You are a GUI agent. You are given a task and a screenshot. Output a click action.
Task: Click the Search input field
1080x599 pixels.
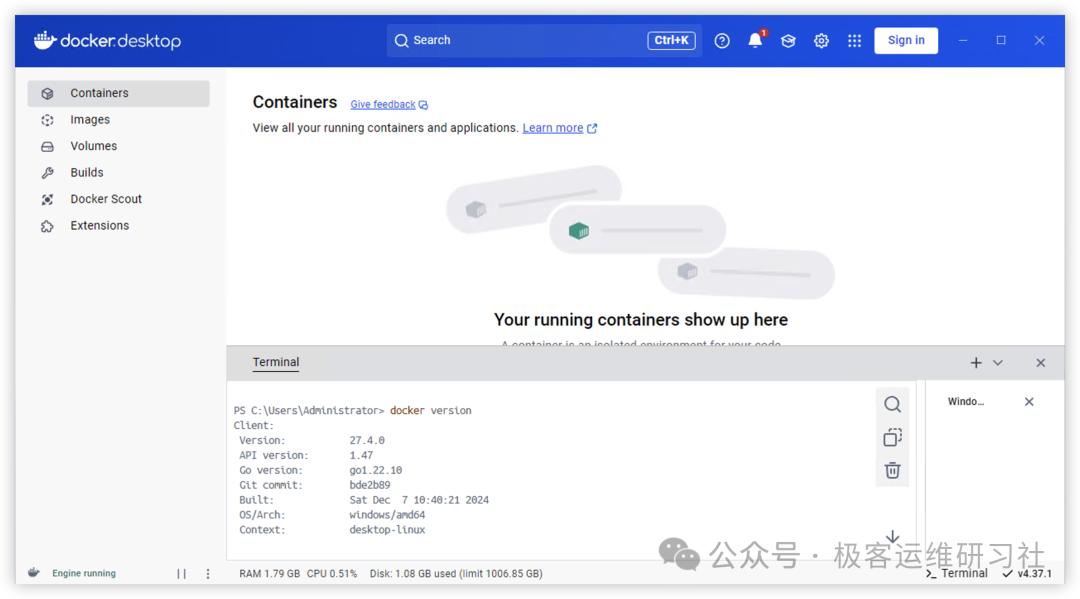[x=543, y=40]
